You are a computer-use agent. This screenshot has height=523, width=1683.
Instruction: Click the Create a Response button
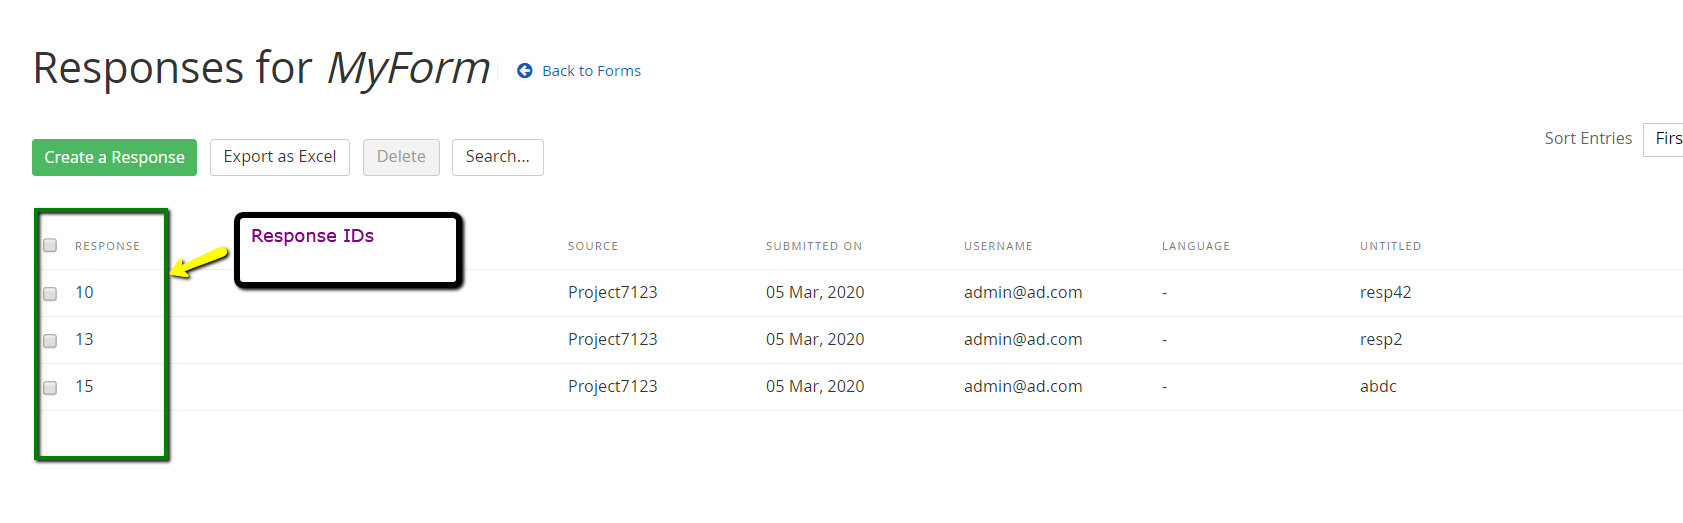pyautogui.click(x=114, y=157)
